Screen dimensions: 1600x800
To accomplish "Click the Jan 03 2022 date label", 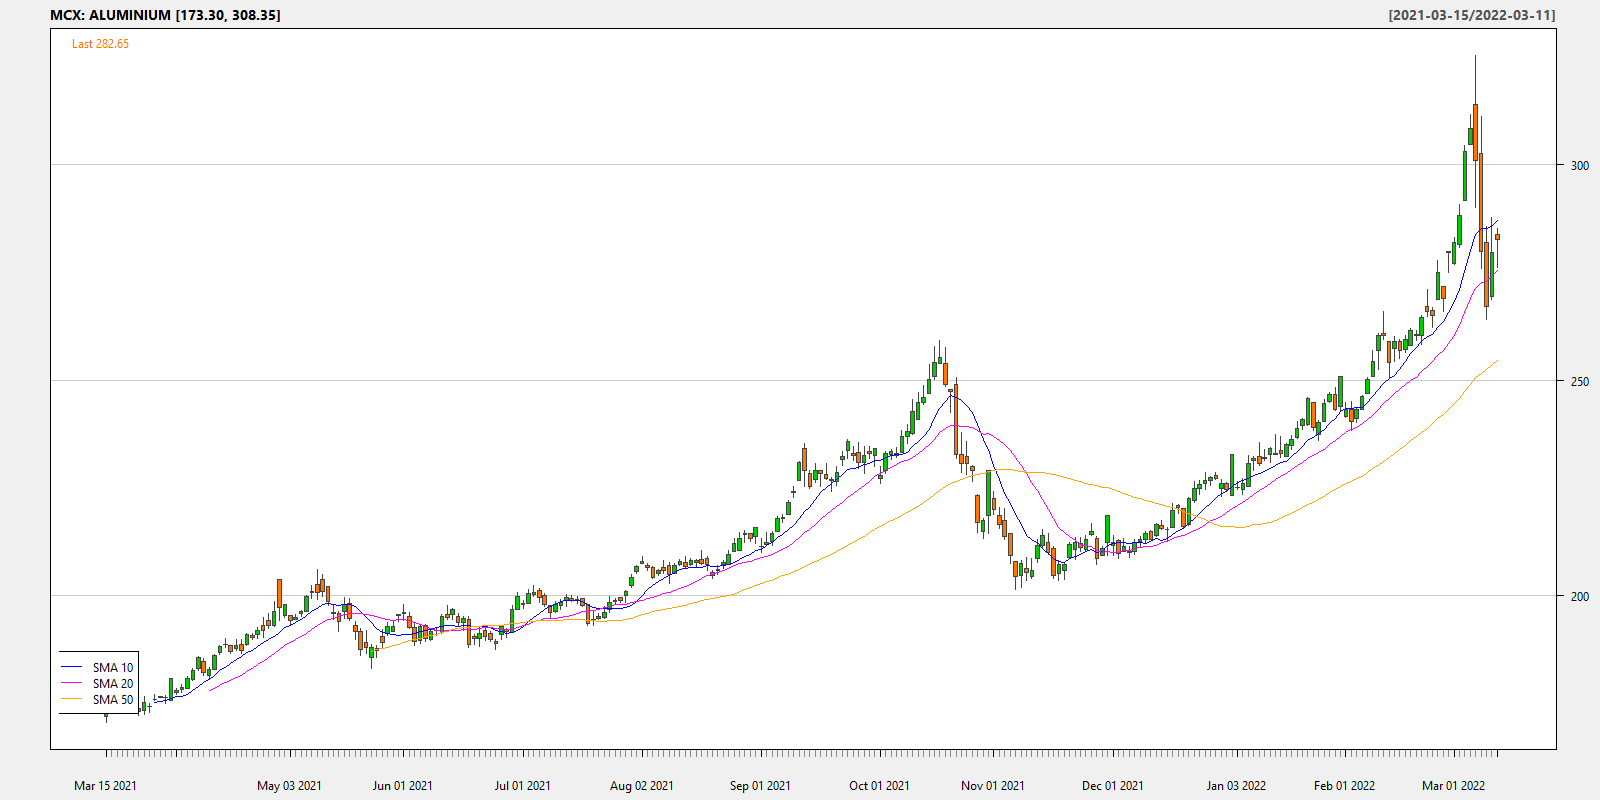I will point(1236,786).
